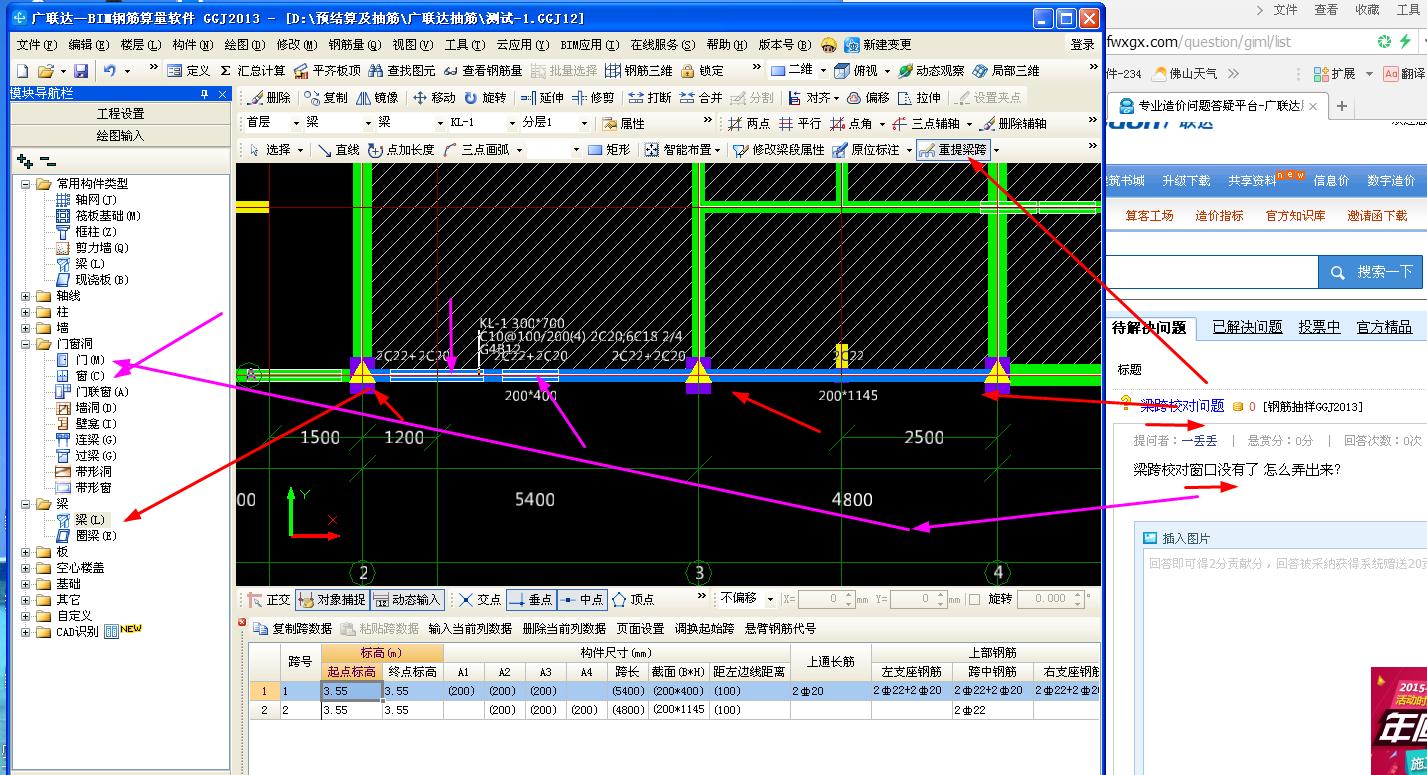Viewport: 1427px width, 775px height.
Task: Select the 旋转 (rotate) tool
Action: 485,97
